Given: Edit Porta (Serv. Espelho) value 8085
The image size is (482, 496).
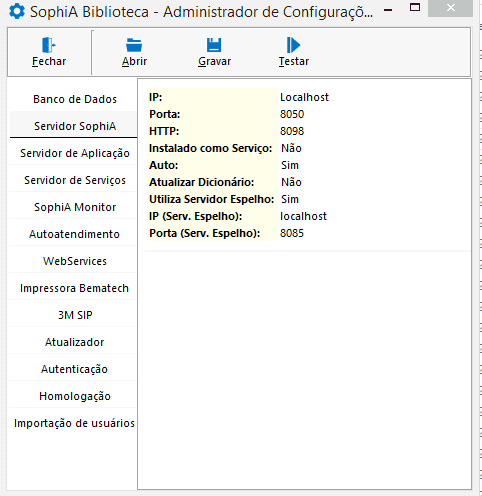Looking at the screenshot, I should (292, 233).
